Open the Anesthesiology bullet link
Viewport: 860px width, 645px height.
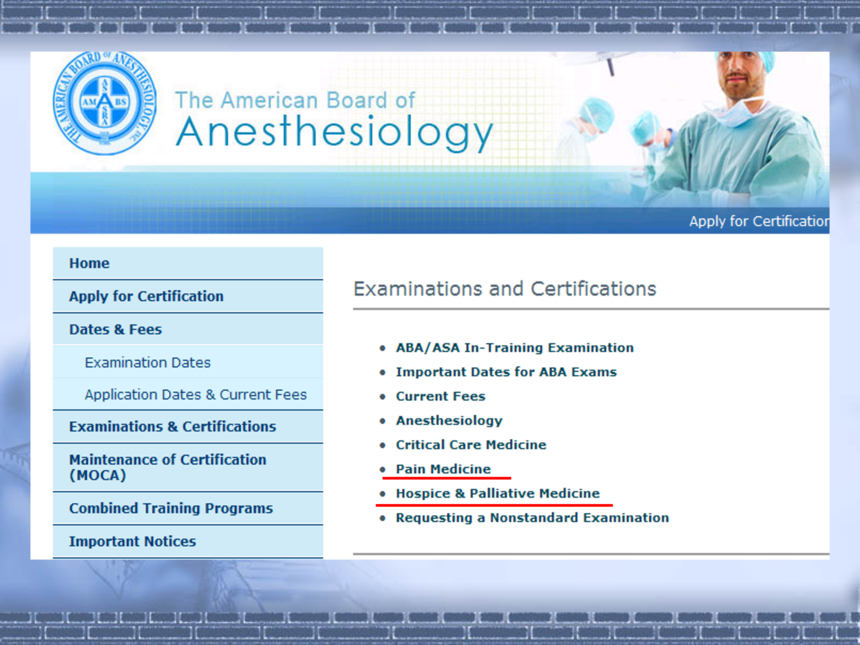449,421
